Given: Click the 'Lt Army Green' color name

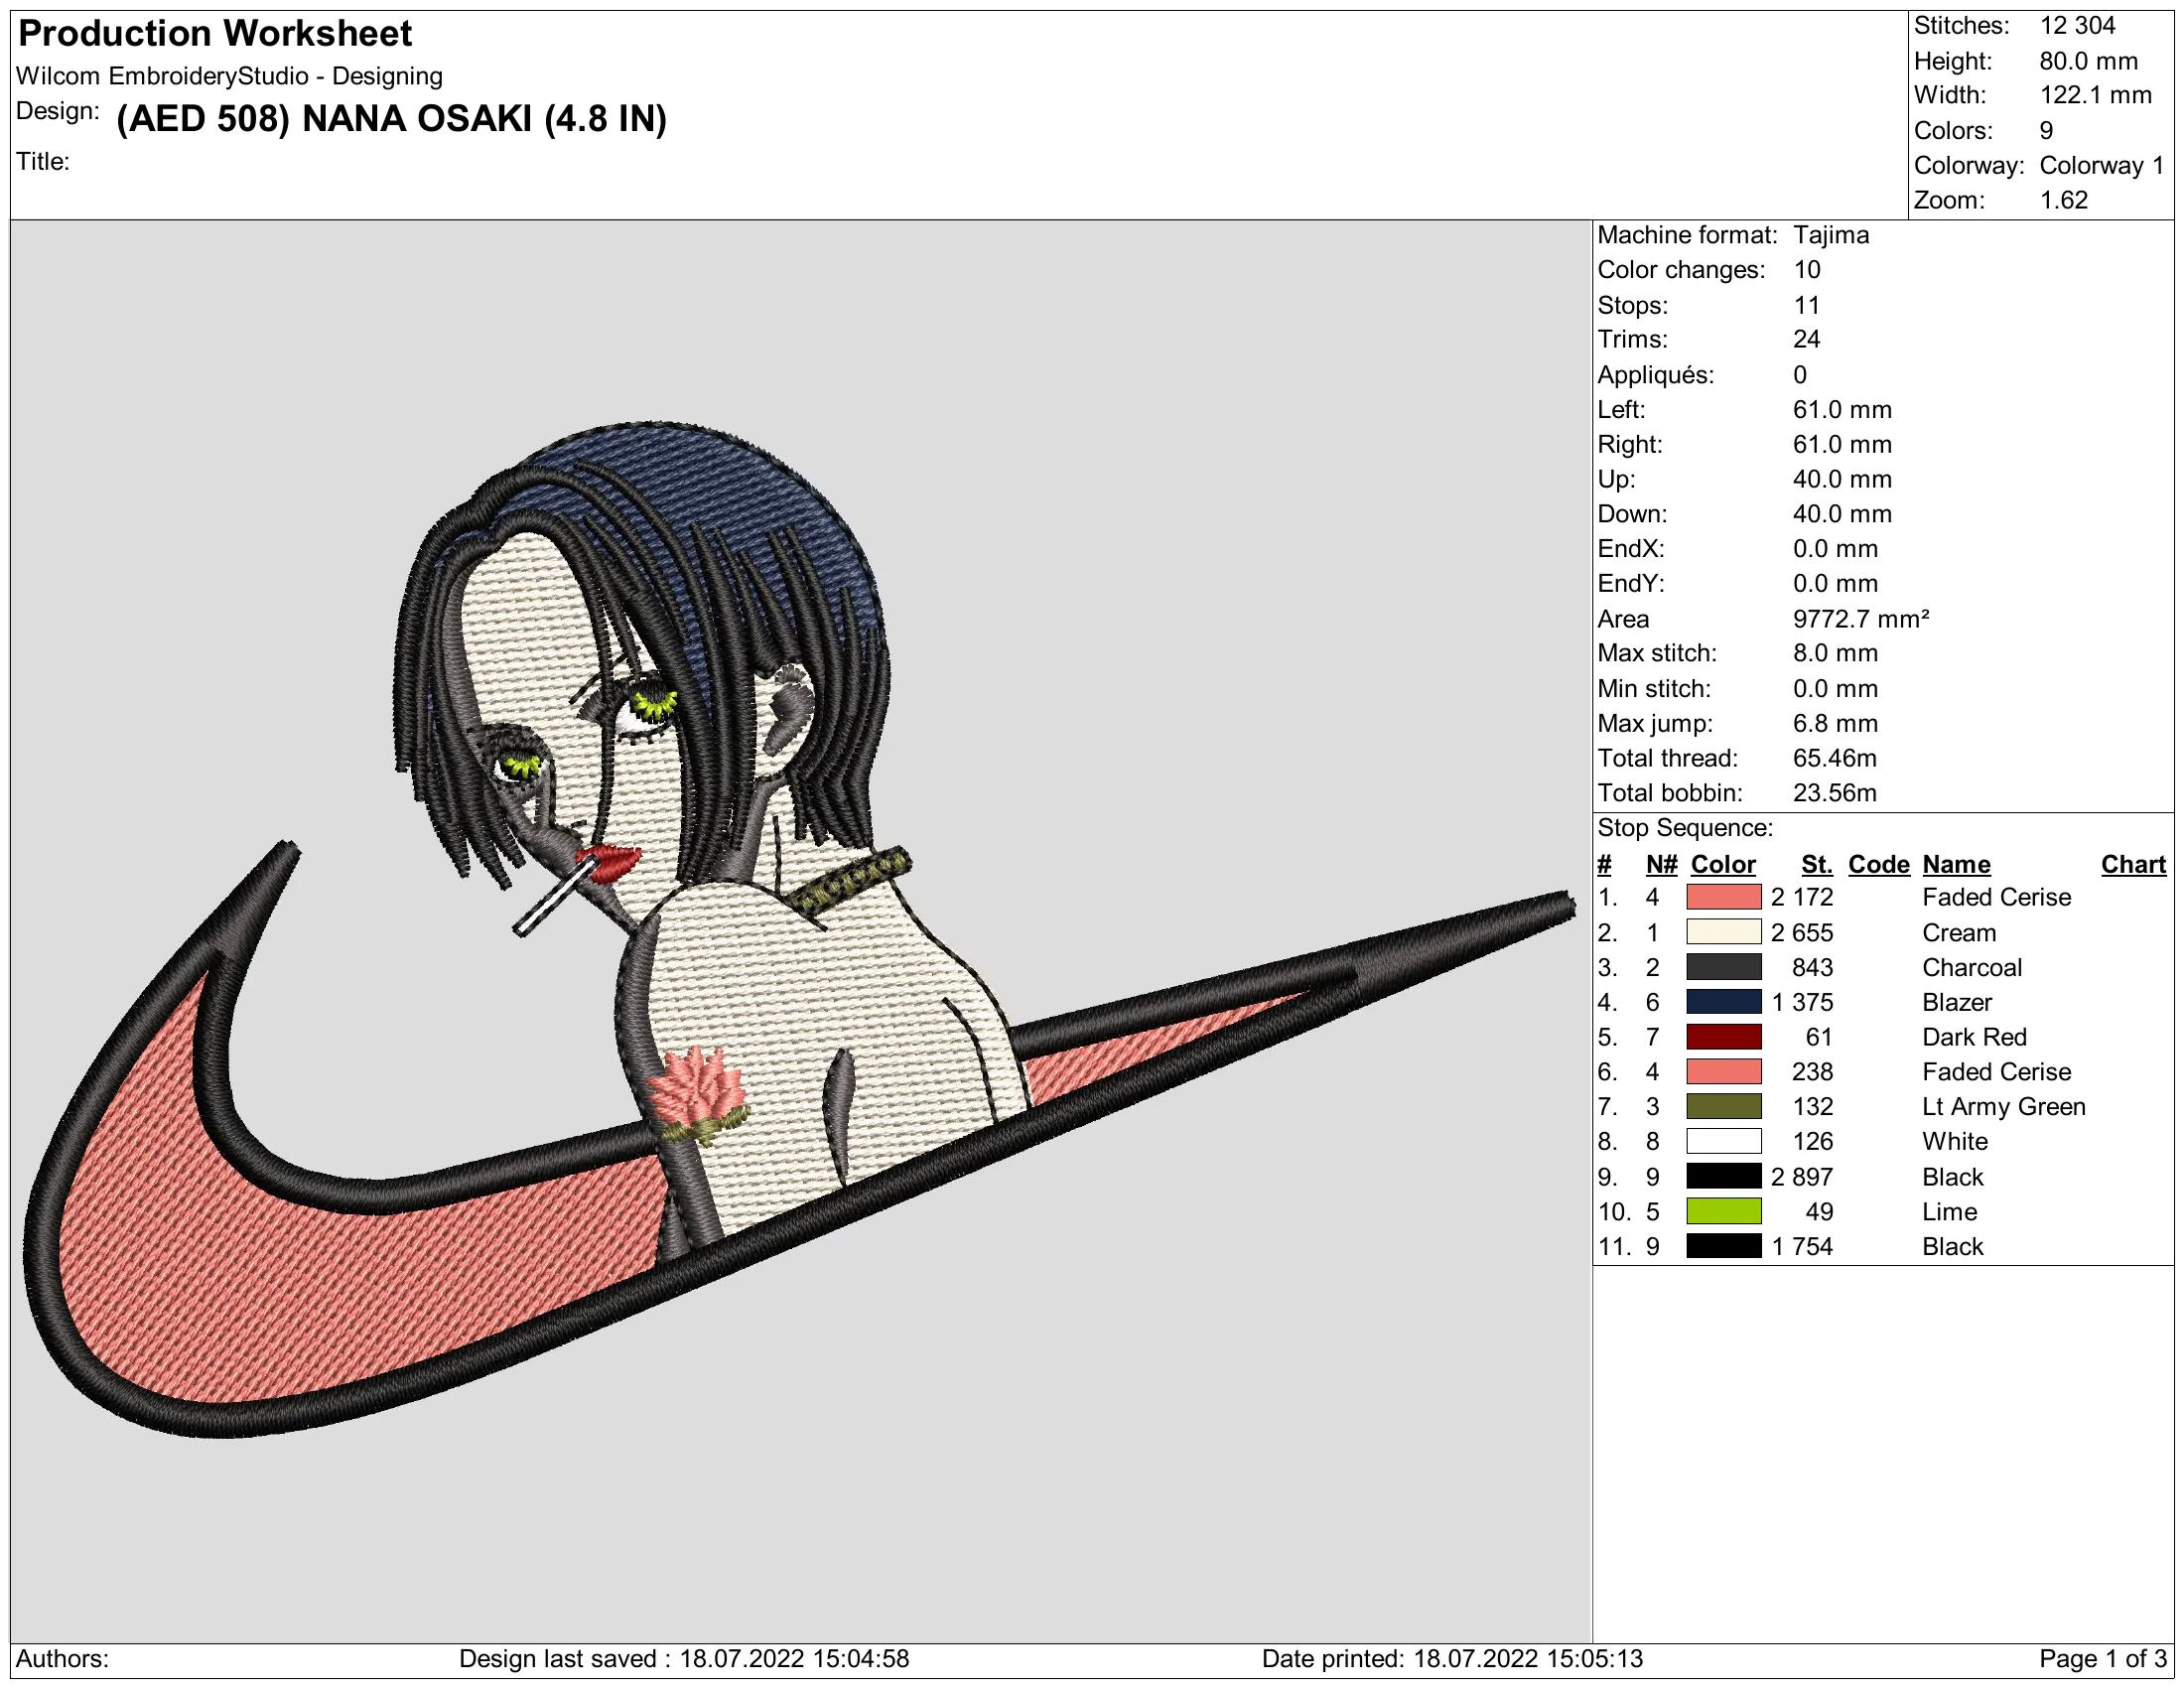Looking at the screenshot, I should [x=2003, y=1107].
